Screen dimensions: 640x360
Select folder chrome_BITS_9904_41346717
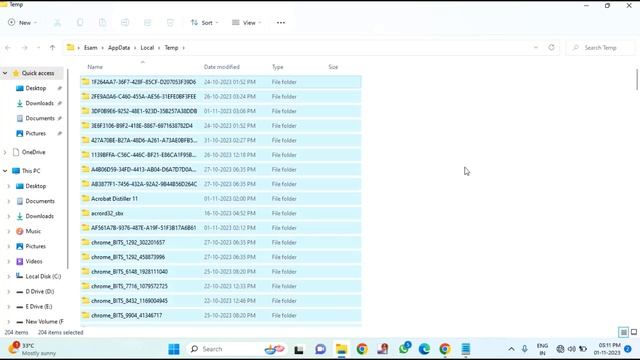click(x=220, y=316)
